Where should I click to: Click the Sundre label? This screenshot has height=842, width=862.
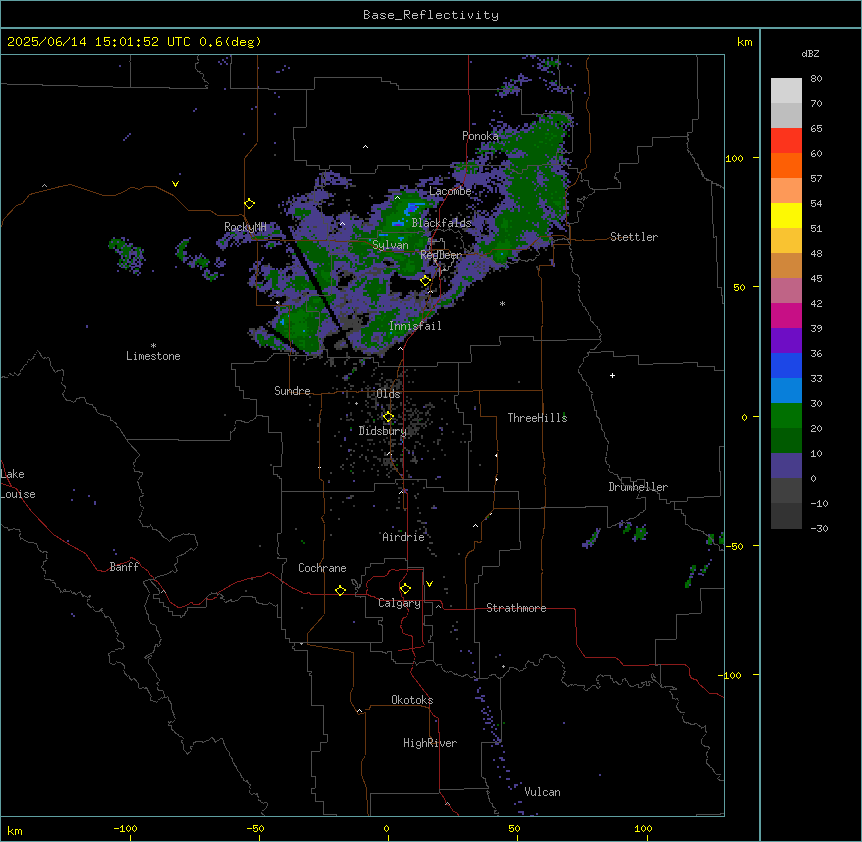[292, 391]
